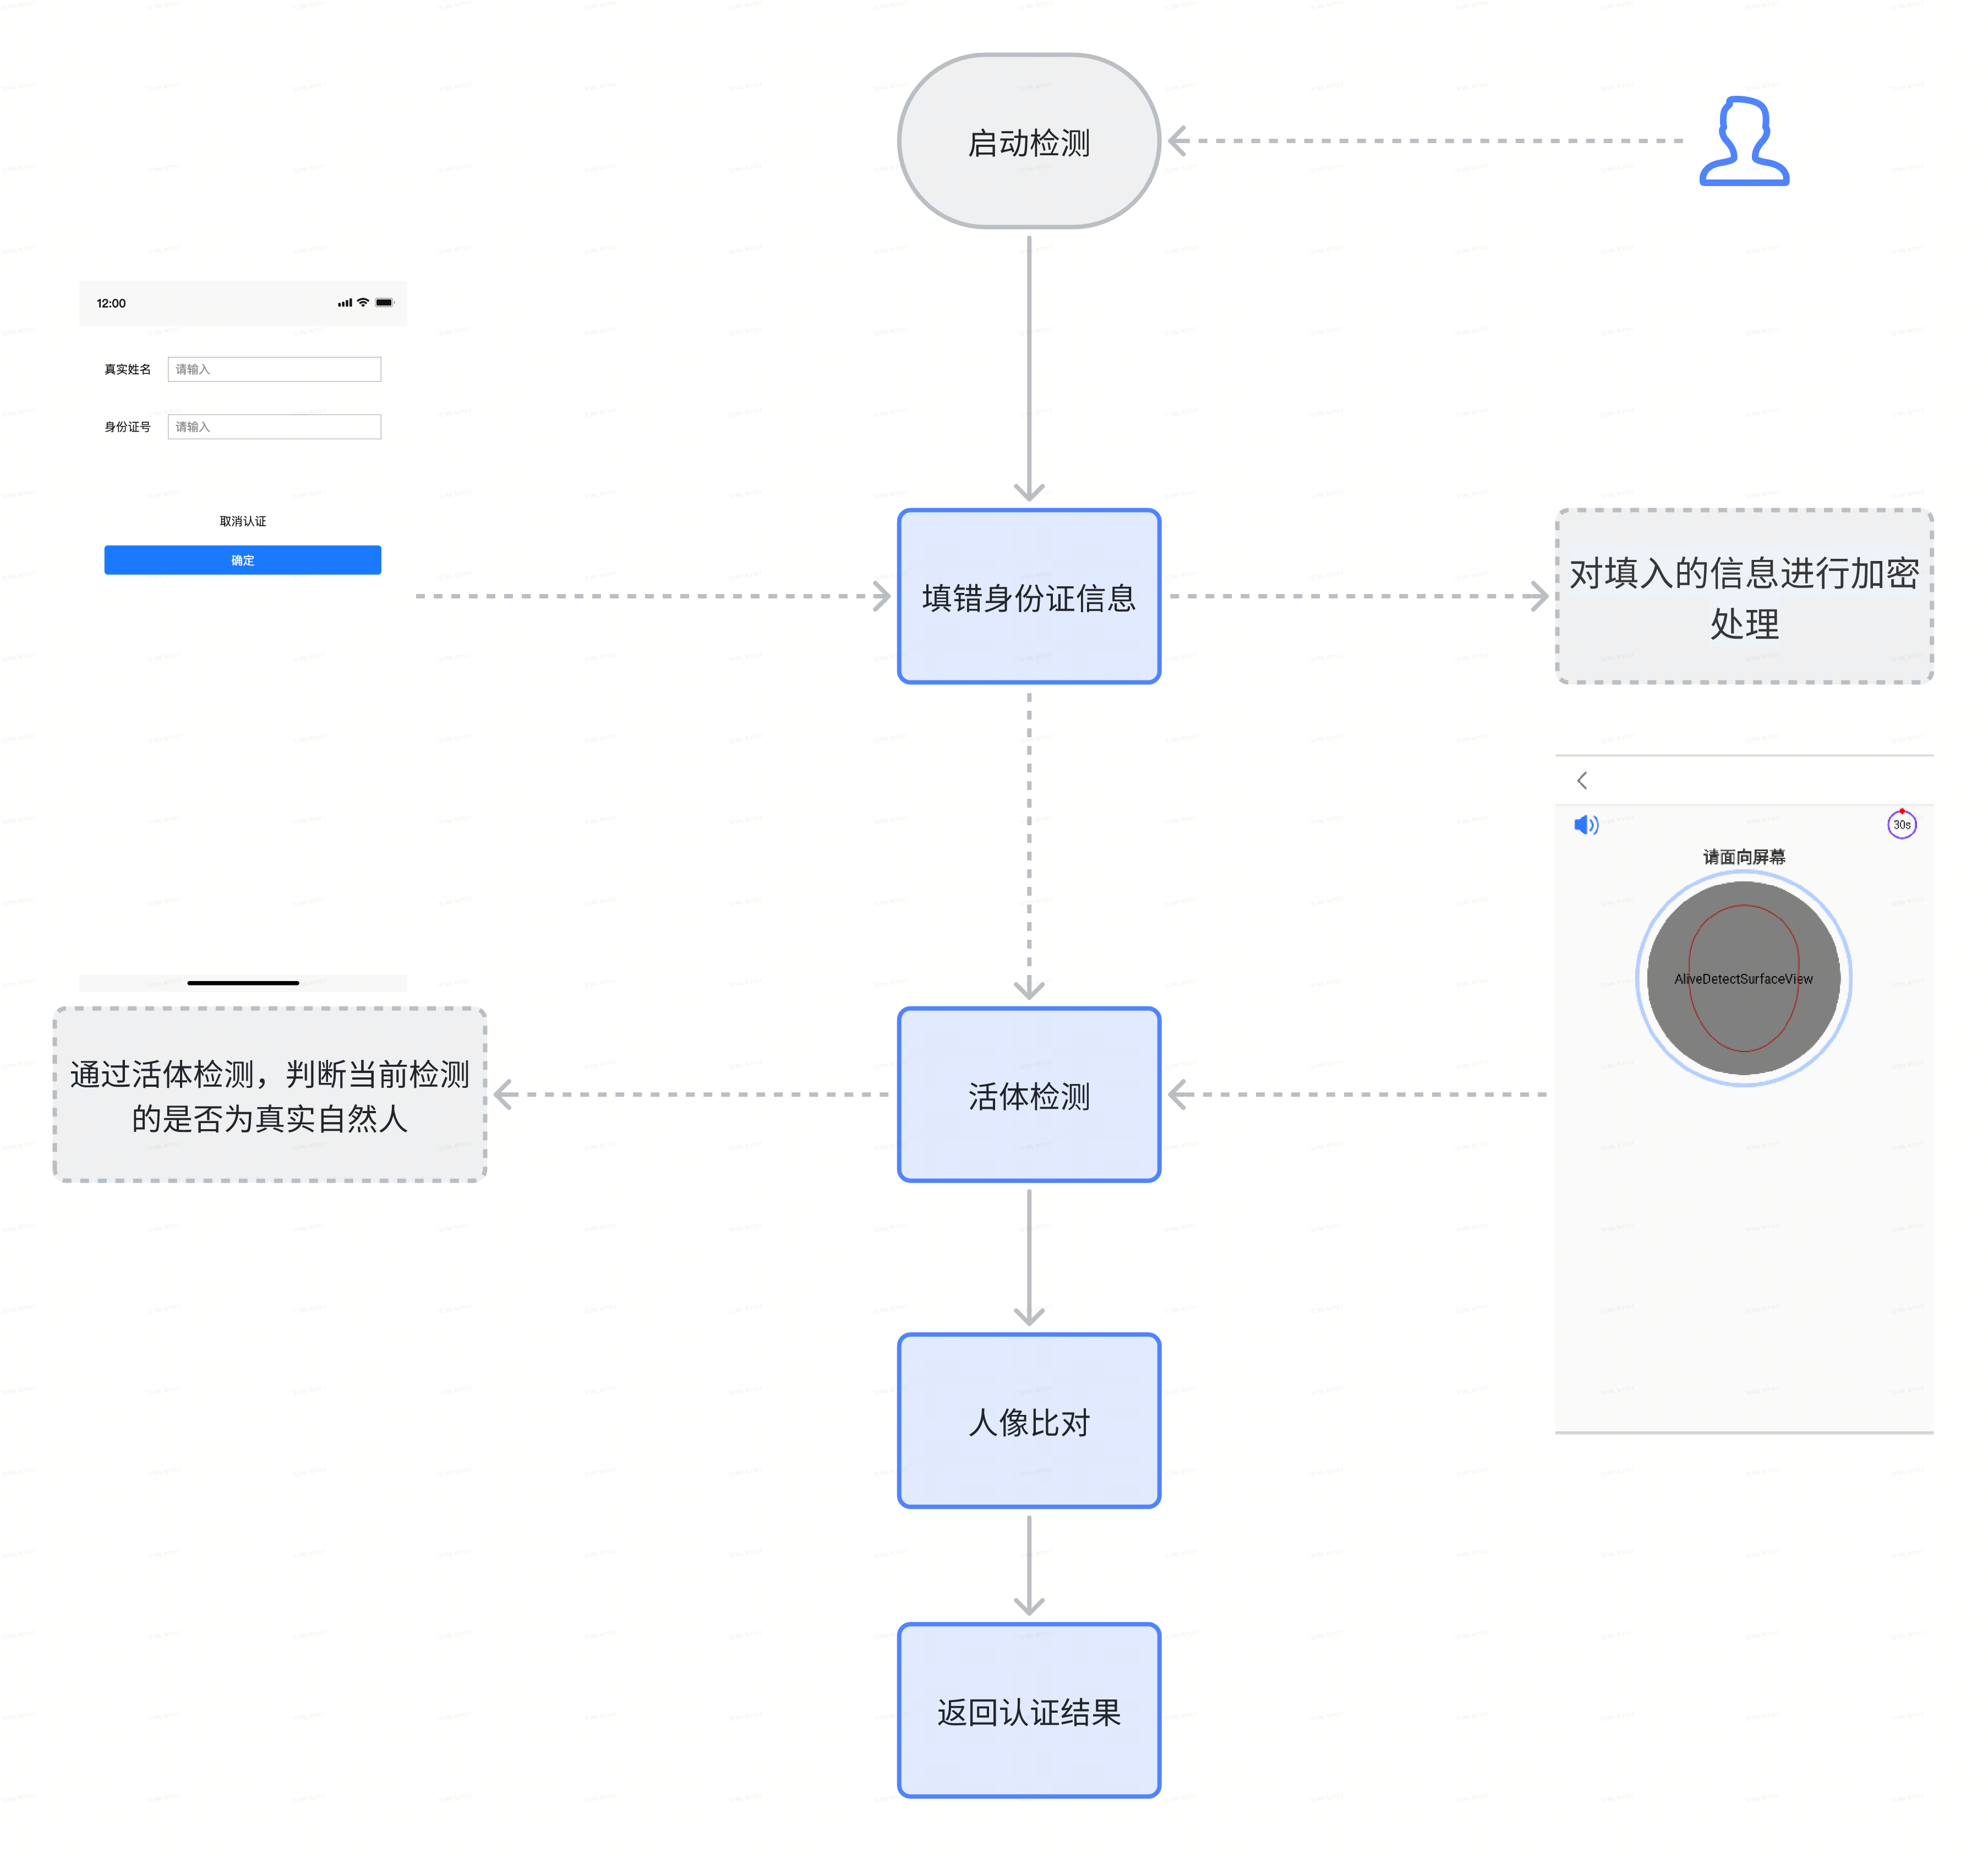Click the 通过活体检测 dashed note box

click(269, 1095)
